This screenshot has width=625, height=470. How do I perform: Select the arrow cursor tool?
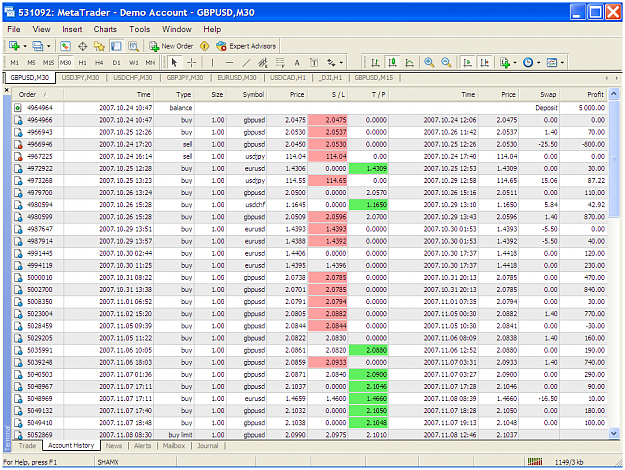click(174, 63)
